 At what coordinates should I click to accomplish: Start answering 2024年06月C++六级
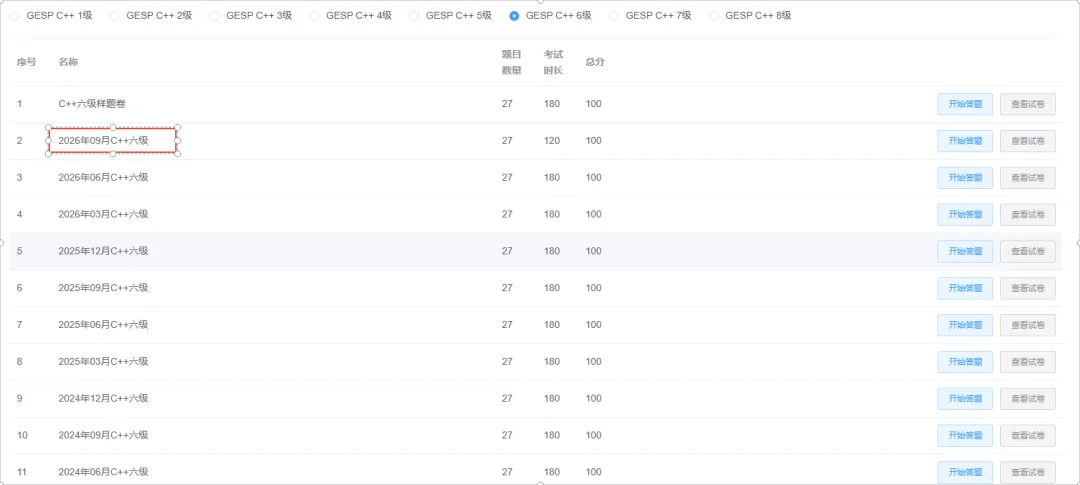(964, 473)
